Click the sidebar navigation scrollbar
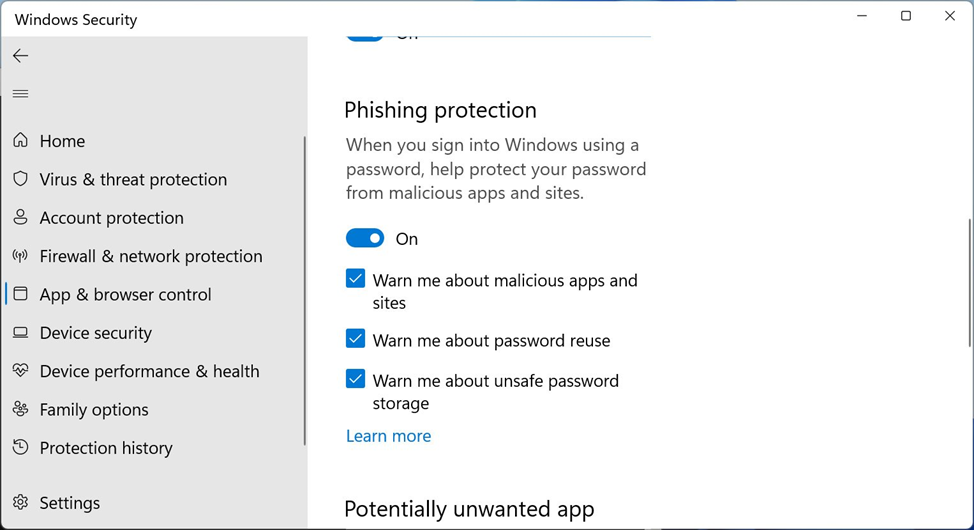The image size is (974, 530). pyautogui.click(x=304, y=291)
